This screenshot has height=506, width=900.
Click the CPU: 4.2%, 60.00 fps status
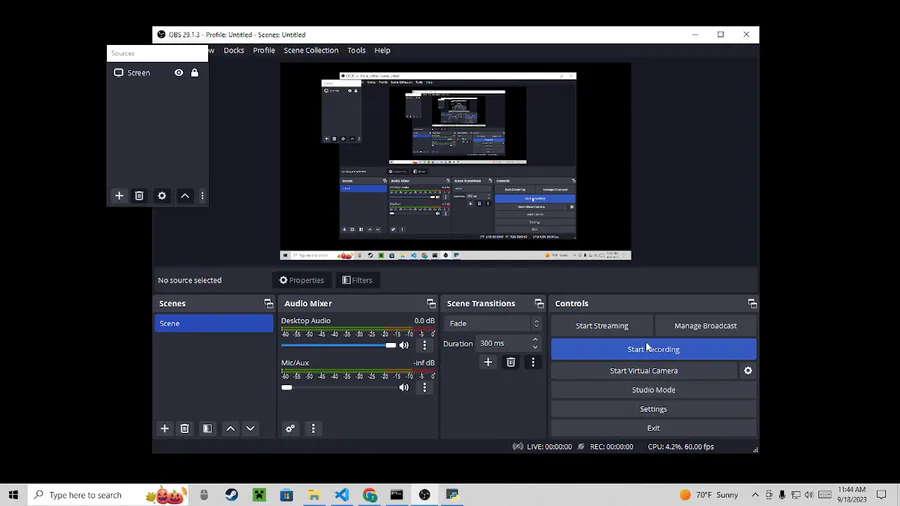[x=681, y=446]
